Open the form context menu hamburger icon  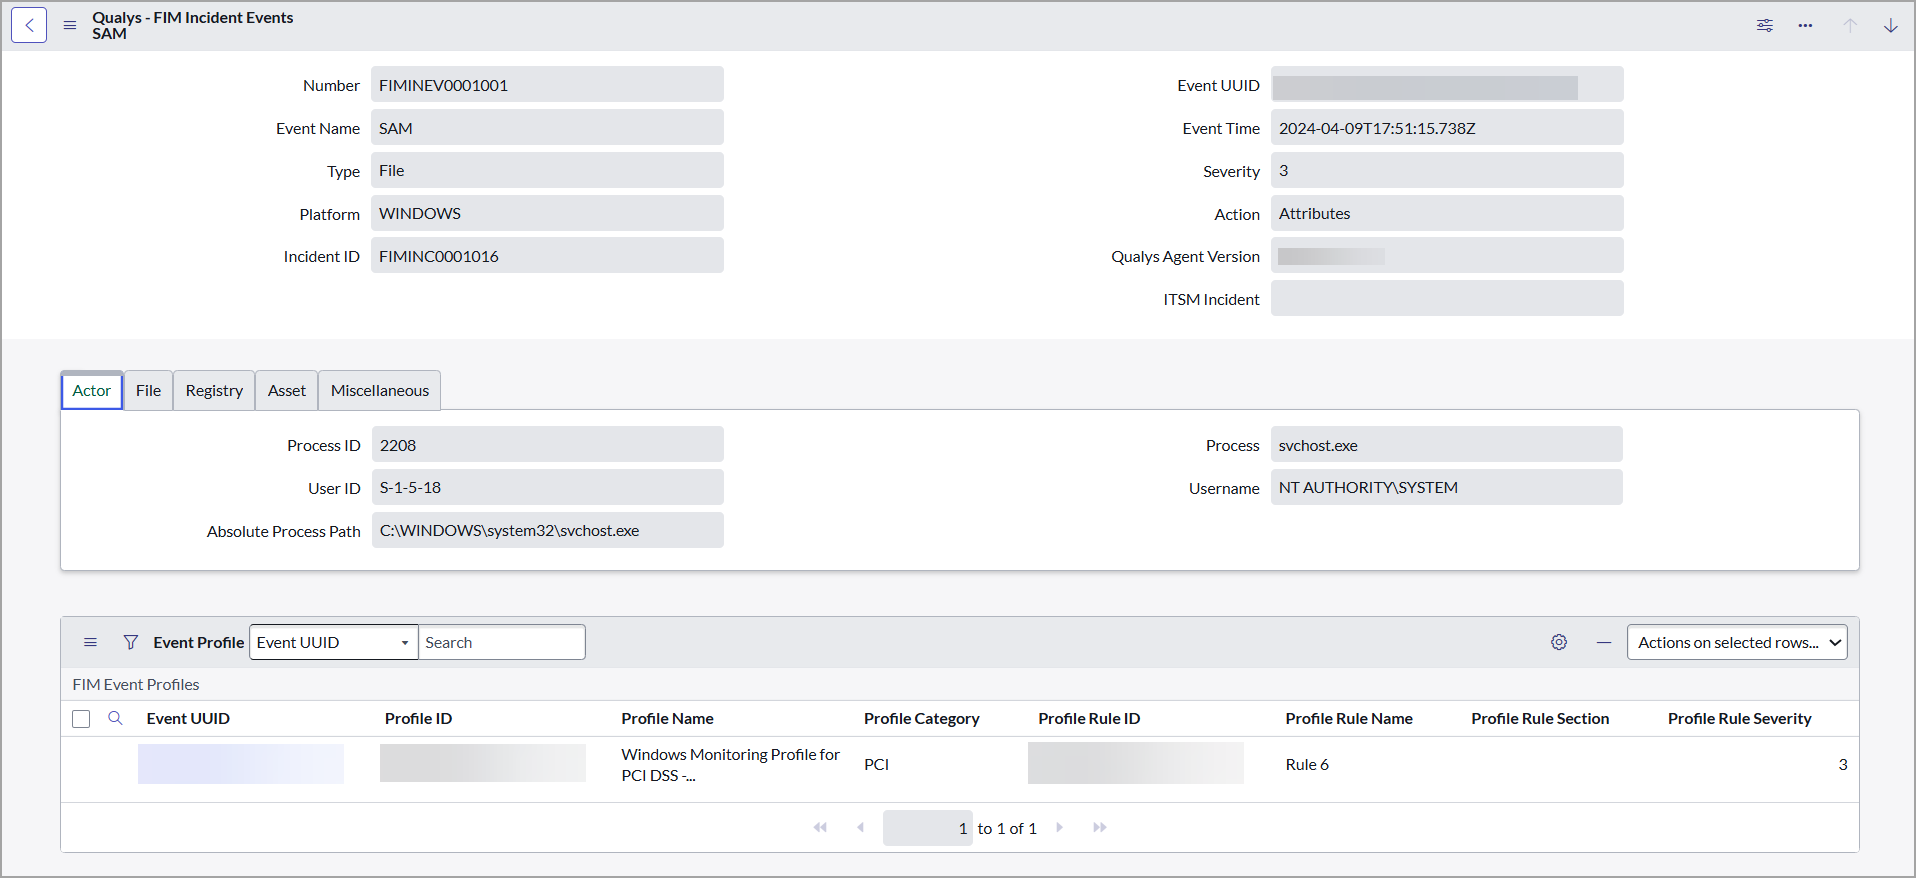[70, 26]
